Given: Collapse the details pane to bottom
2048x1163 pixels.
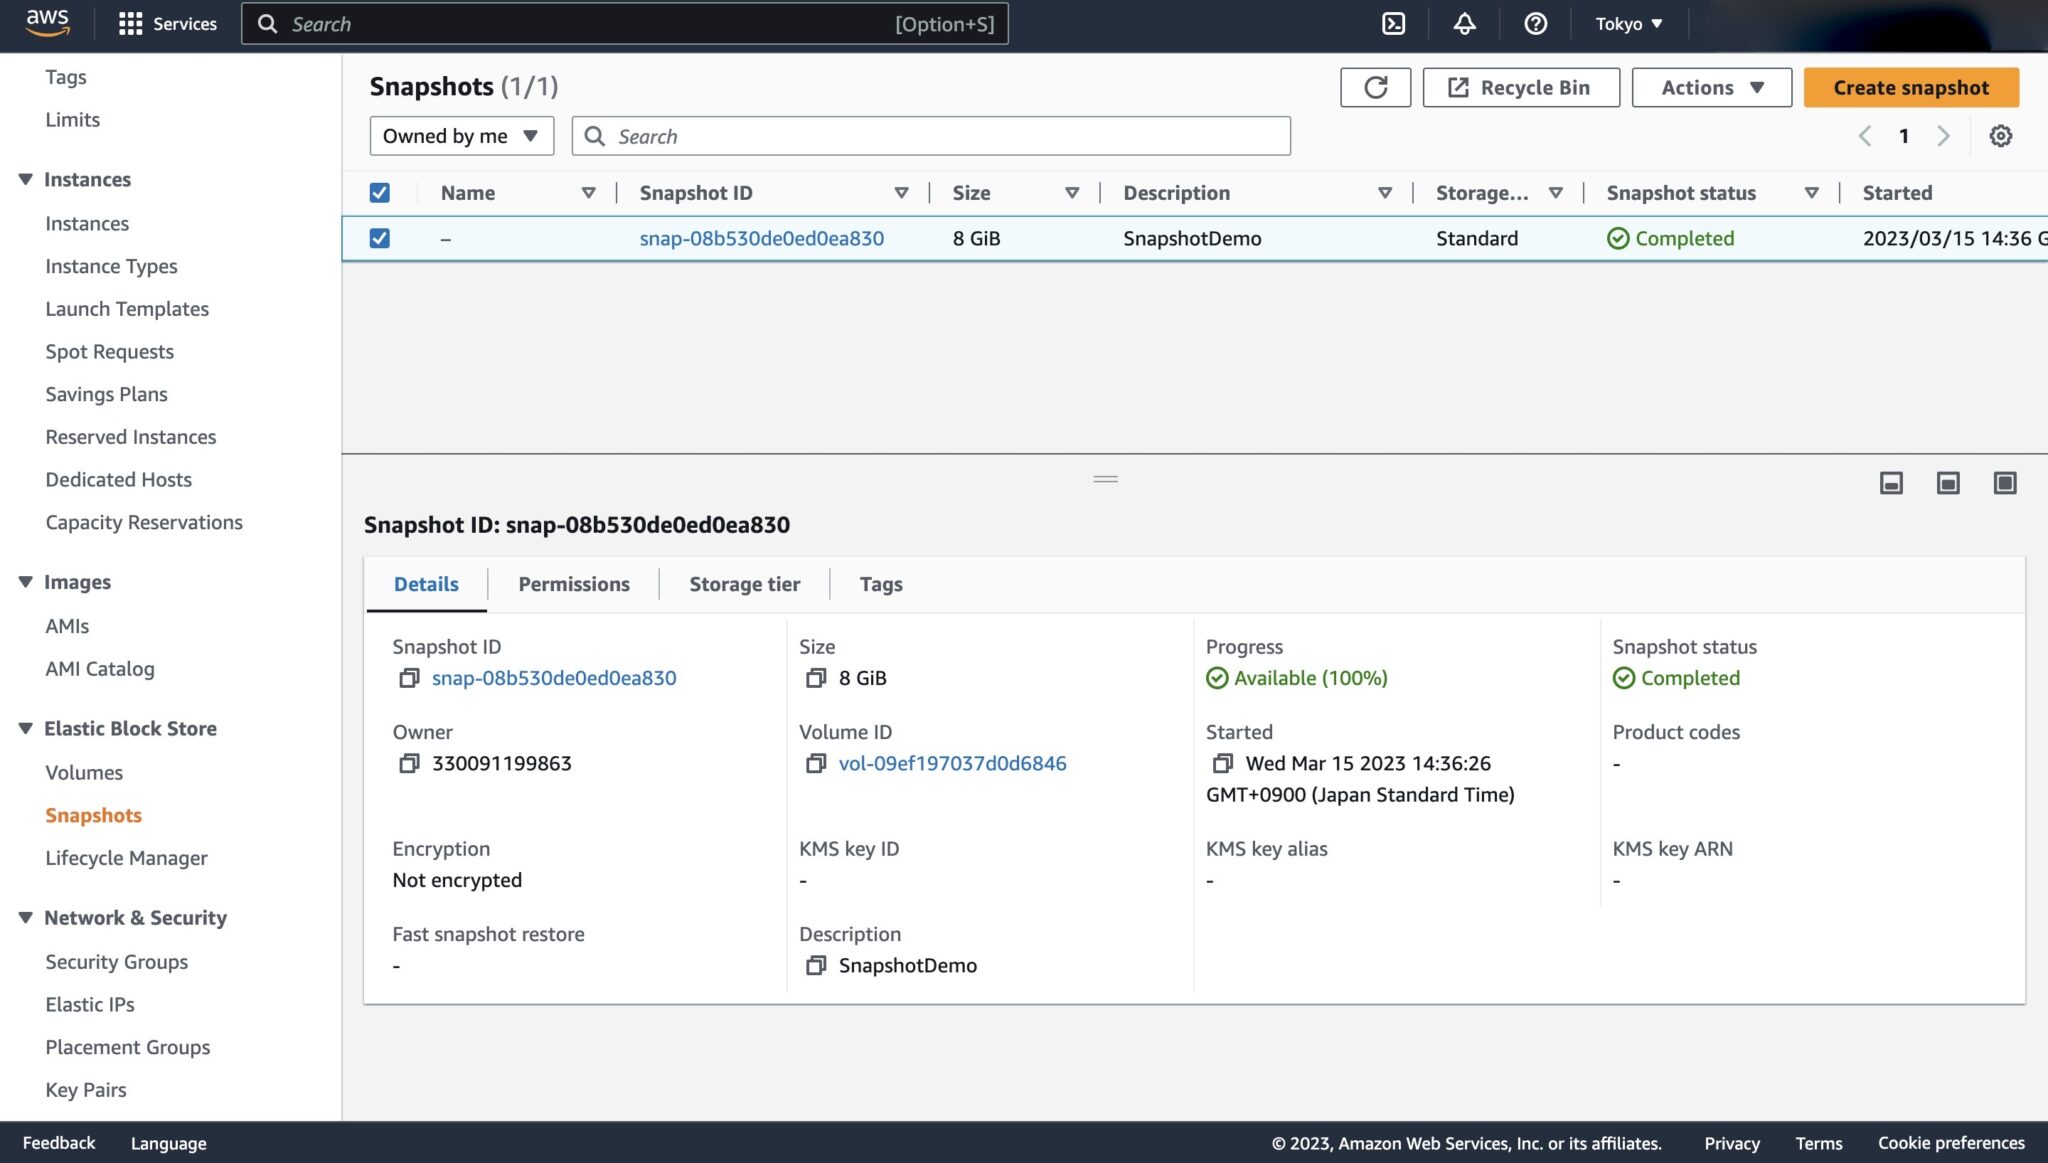Looking at the screenshot, I should pos(1890,483).
